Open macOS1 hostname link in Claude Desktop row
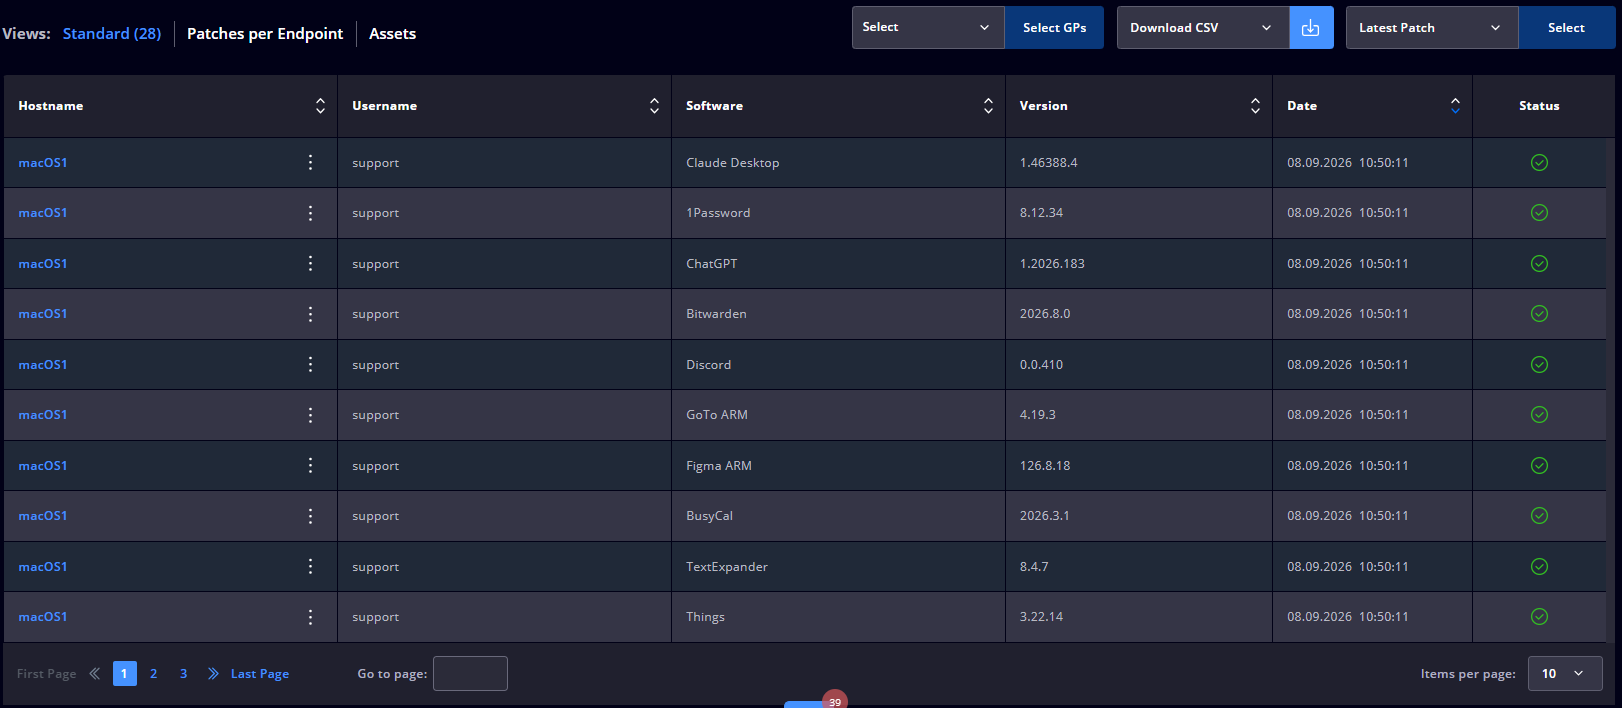Image resolution: width=1622 pixels, height=708 pixels. (43, 163)
